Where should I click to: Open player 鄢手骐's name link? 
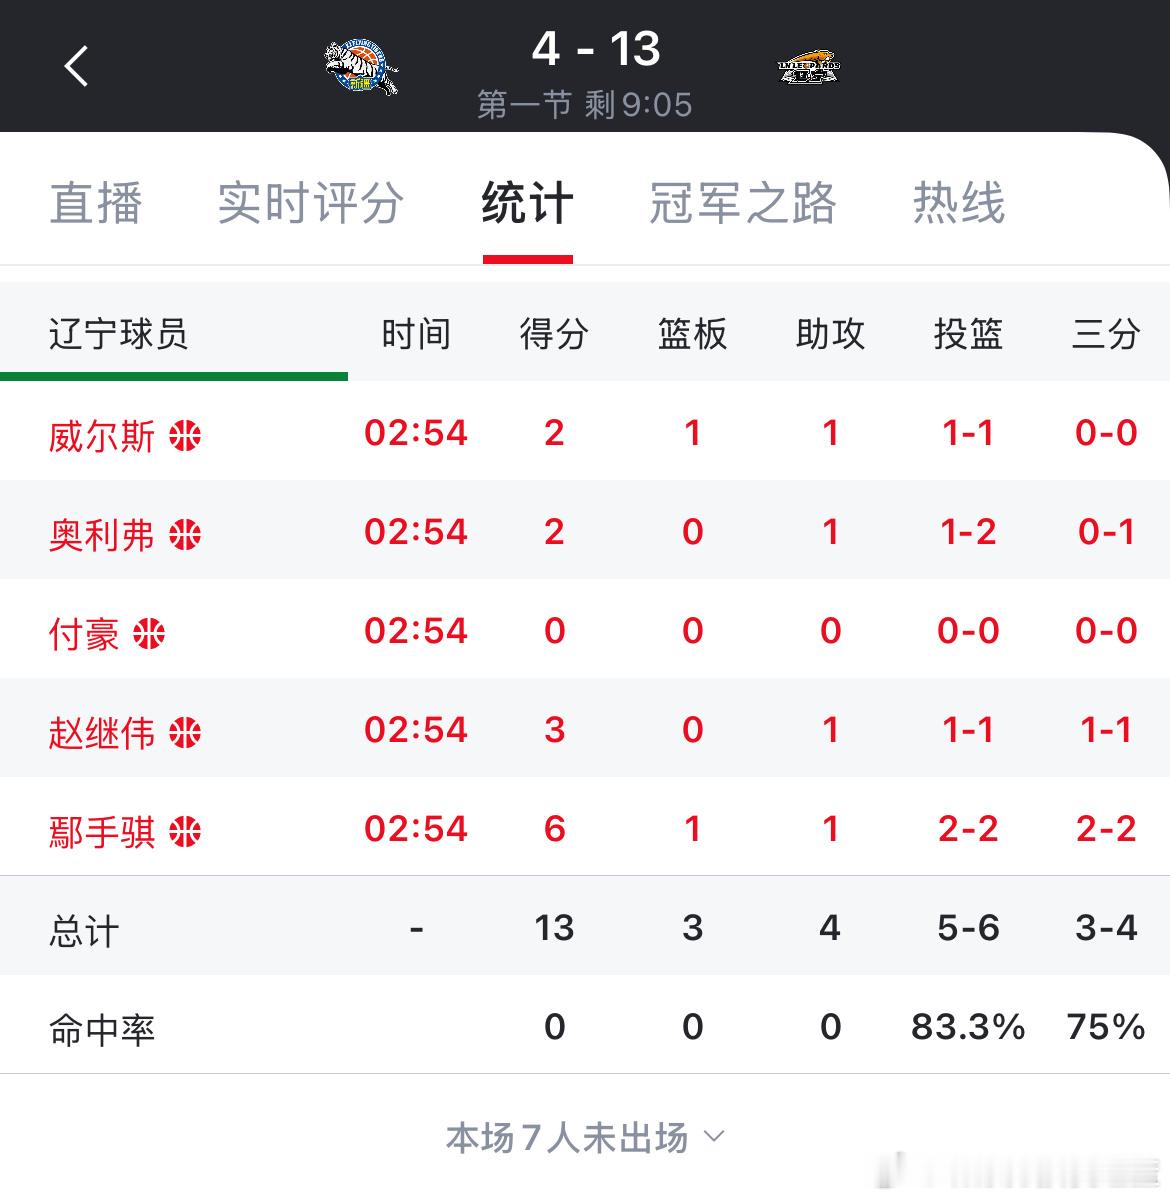click(x=102, y=832)
